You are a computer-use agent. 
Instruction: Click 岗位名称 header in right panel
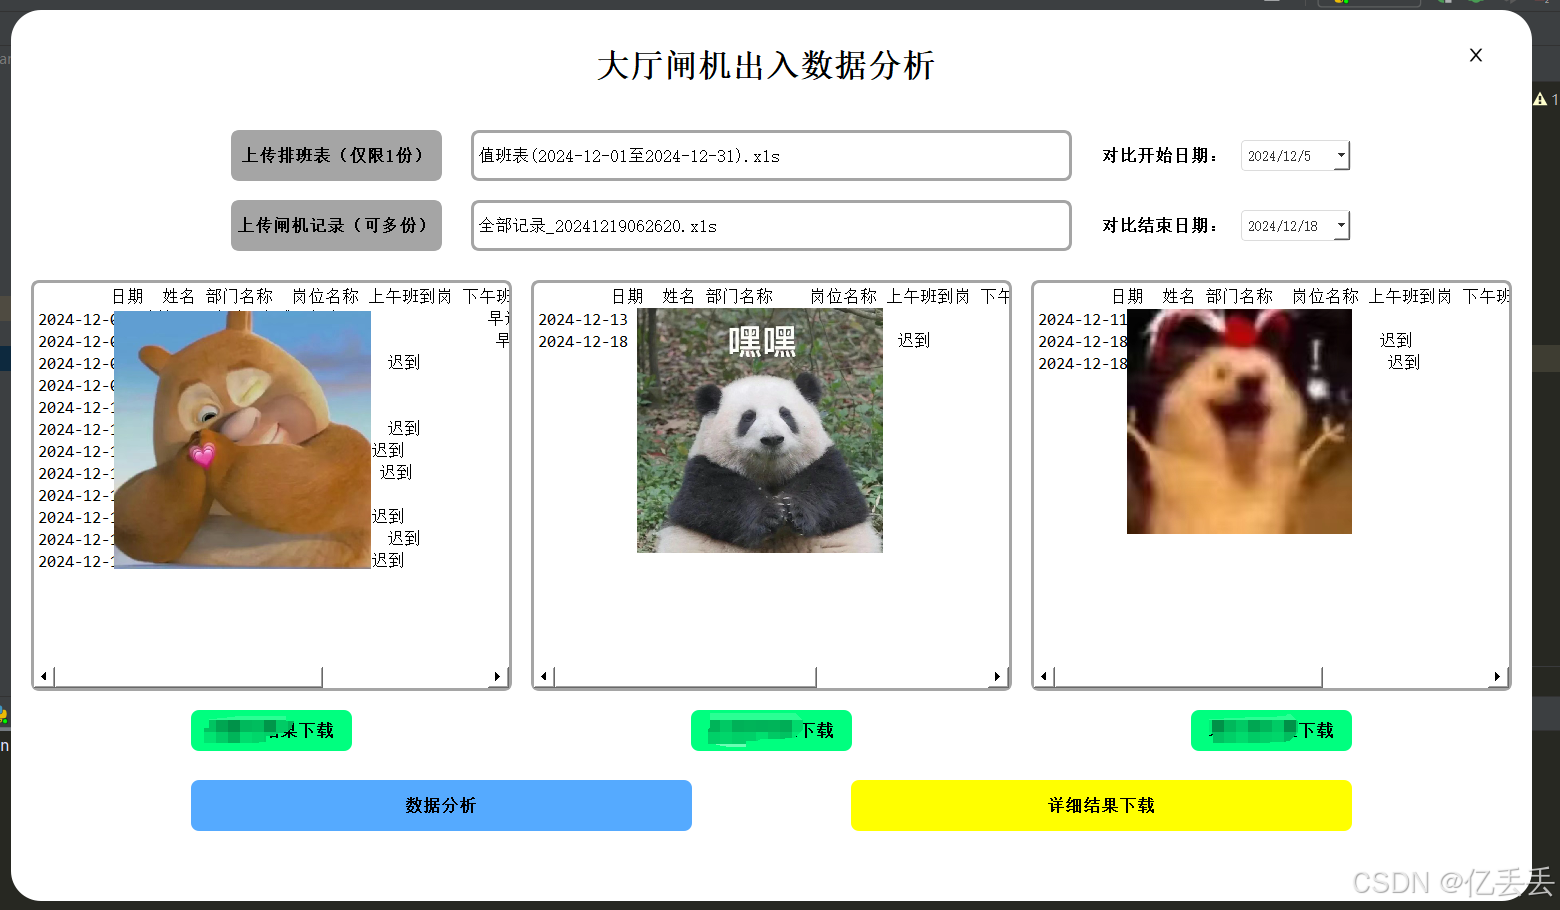point(1325,296)
